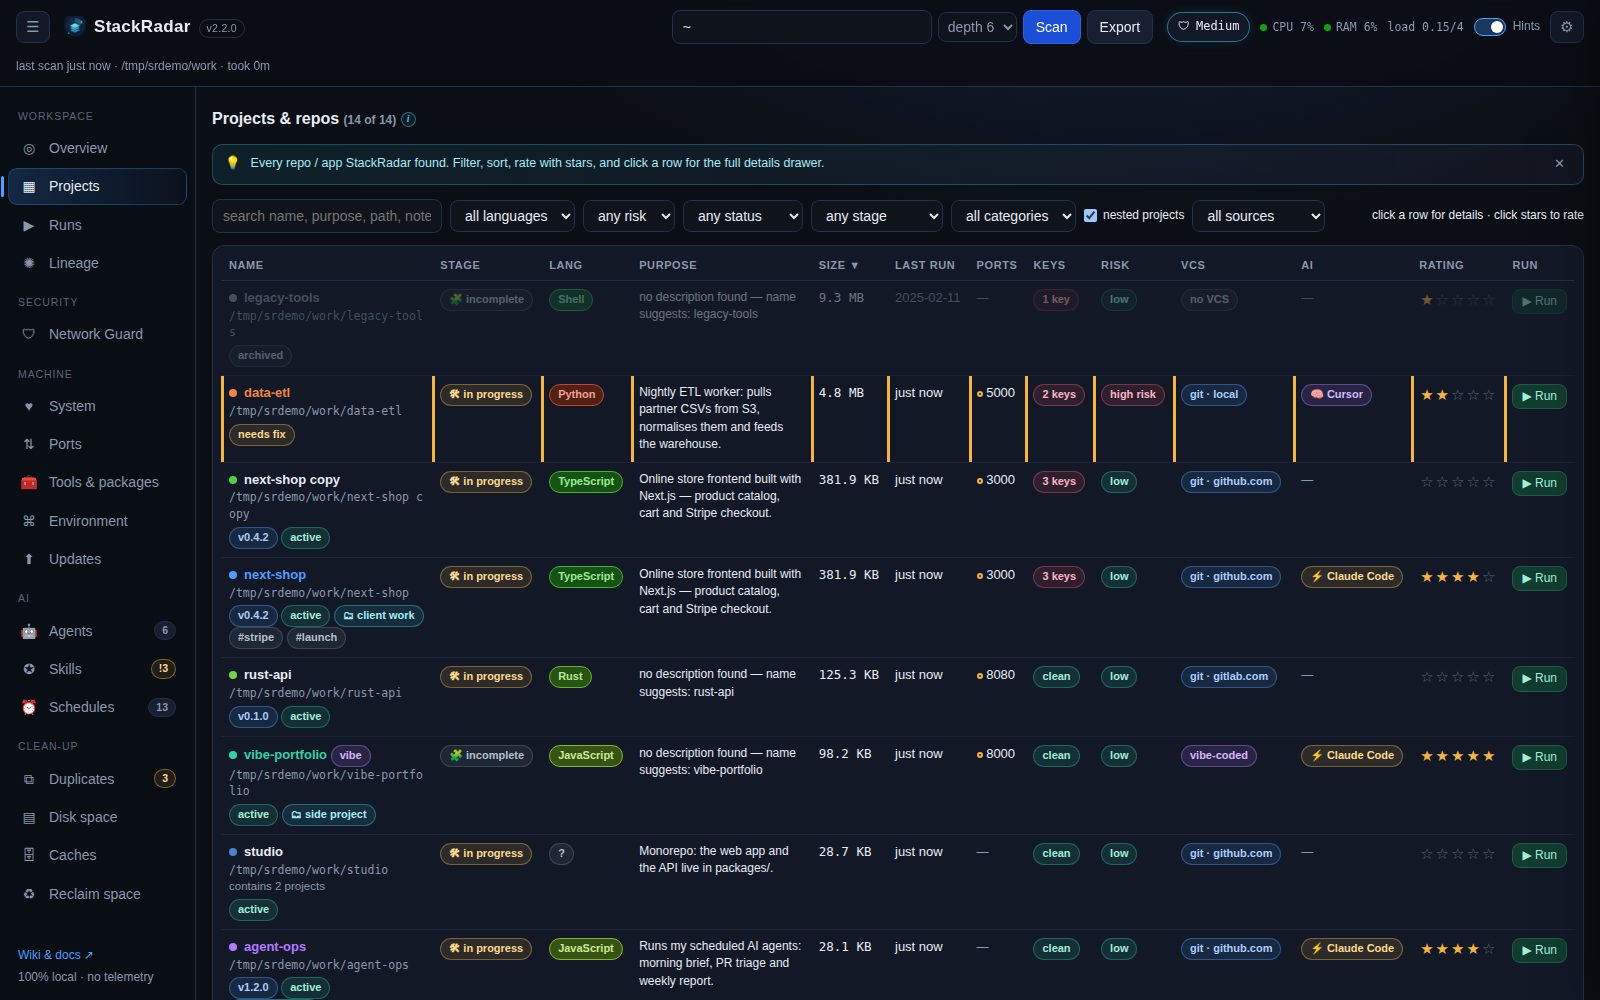This screenshot has width=1600, height=1000.
Task: Open the depth 6 dropdown
Action: tap(977, 27)
